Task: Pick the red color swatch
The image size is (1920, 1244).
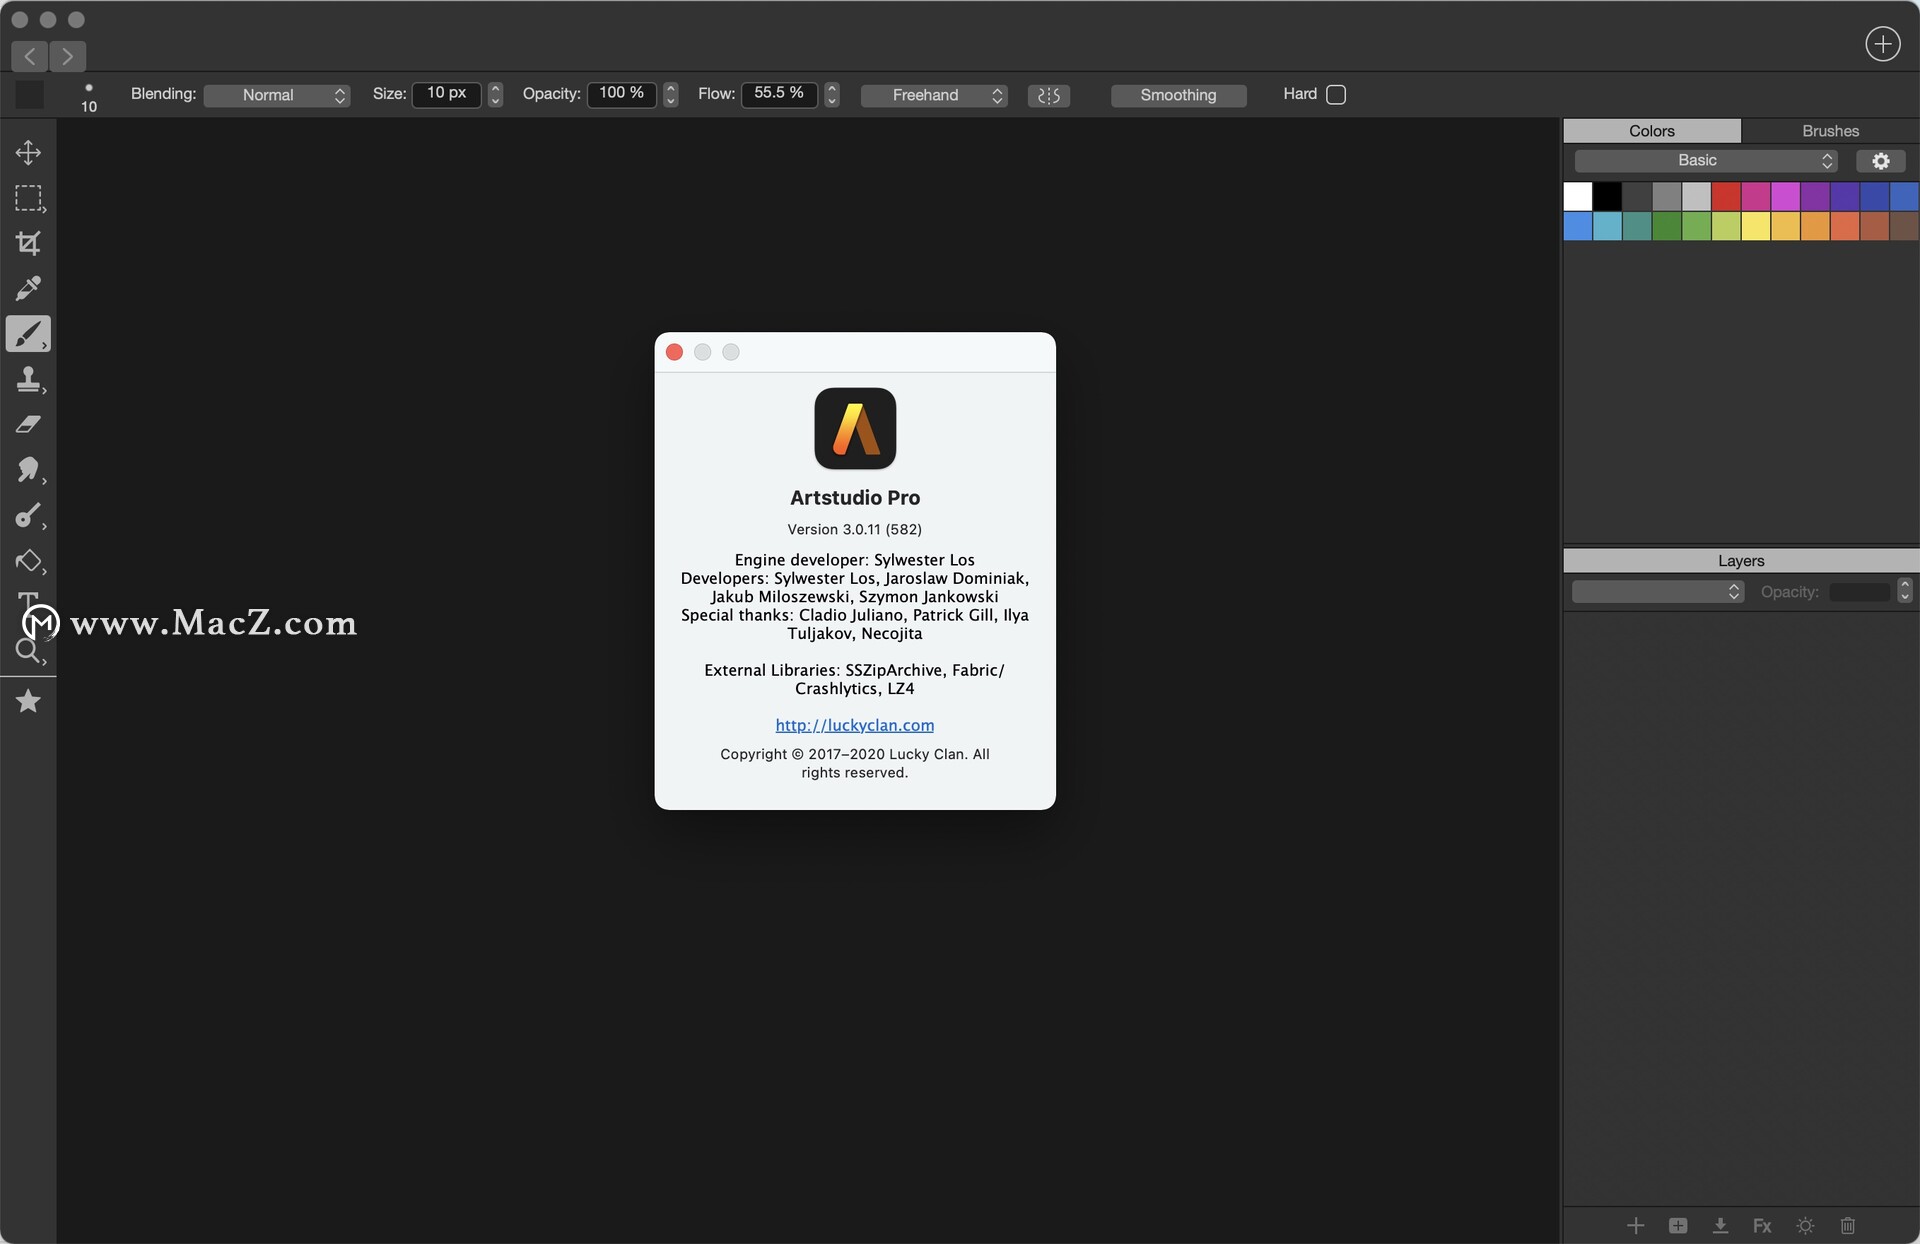Action: pyautogui.click(x=1726, y=196)
